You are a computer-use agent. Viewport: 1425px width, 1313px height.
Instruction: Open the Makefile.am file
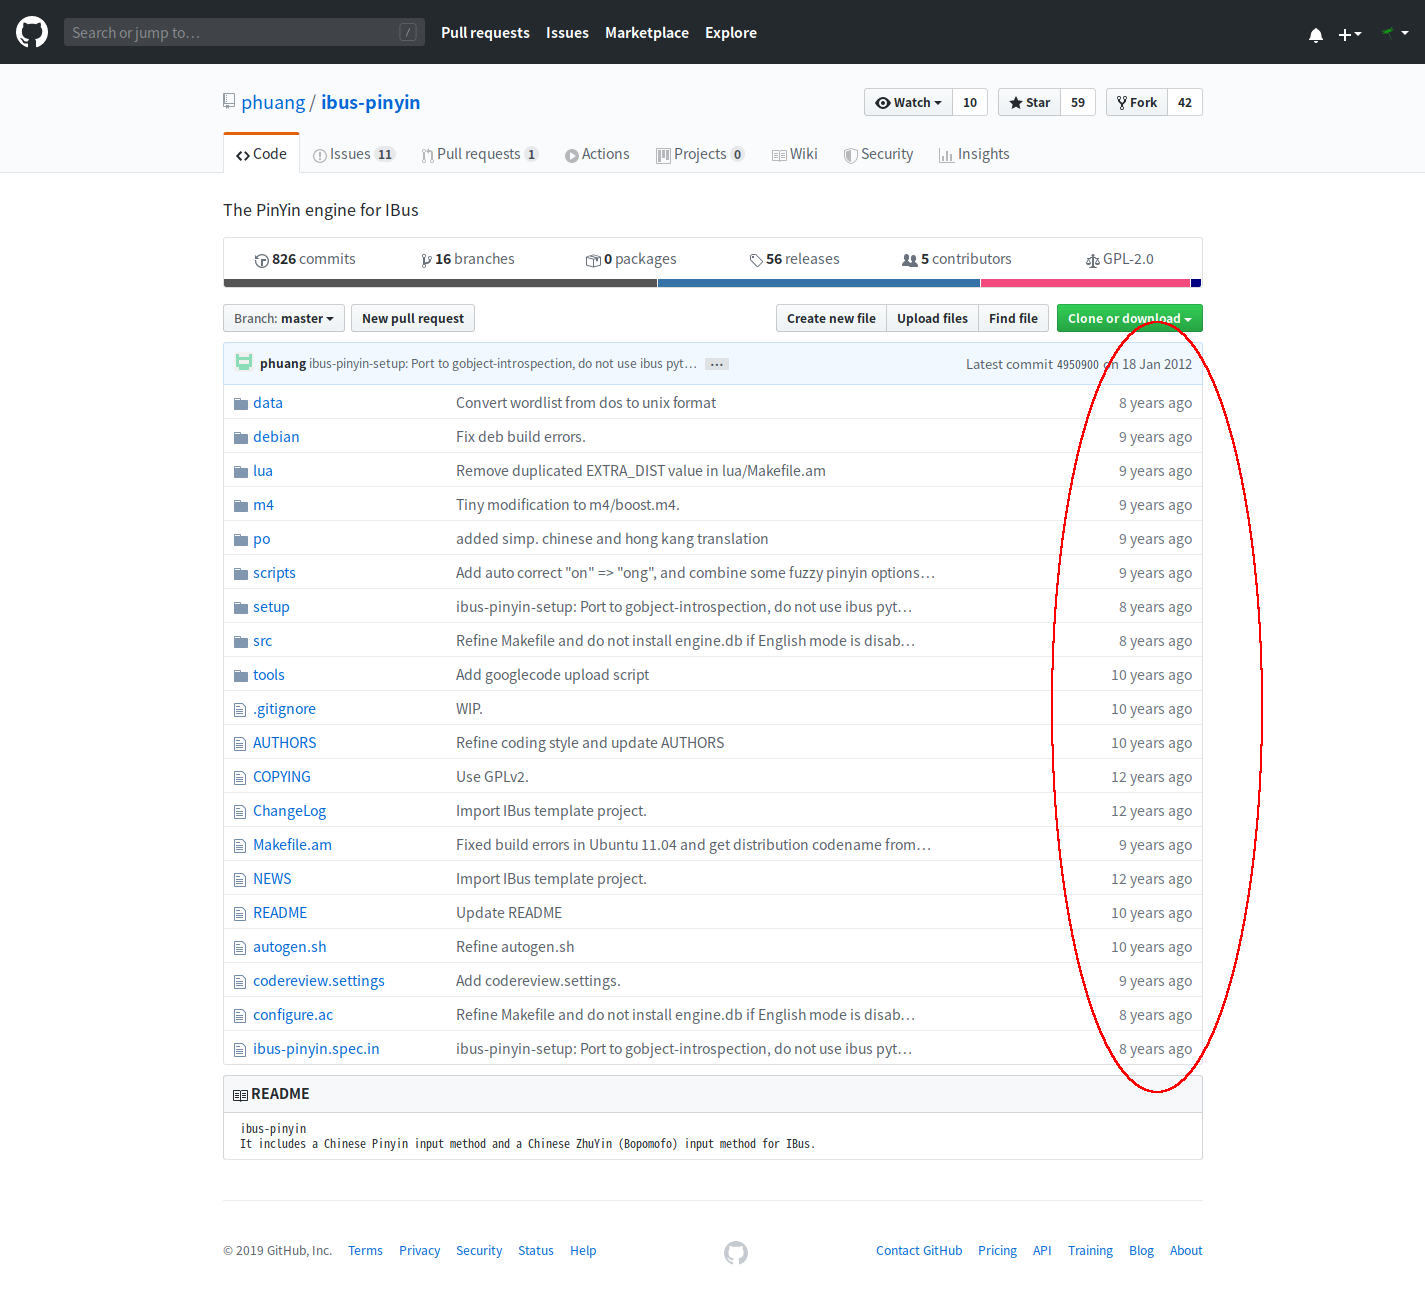pos(292,845)
